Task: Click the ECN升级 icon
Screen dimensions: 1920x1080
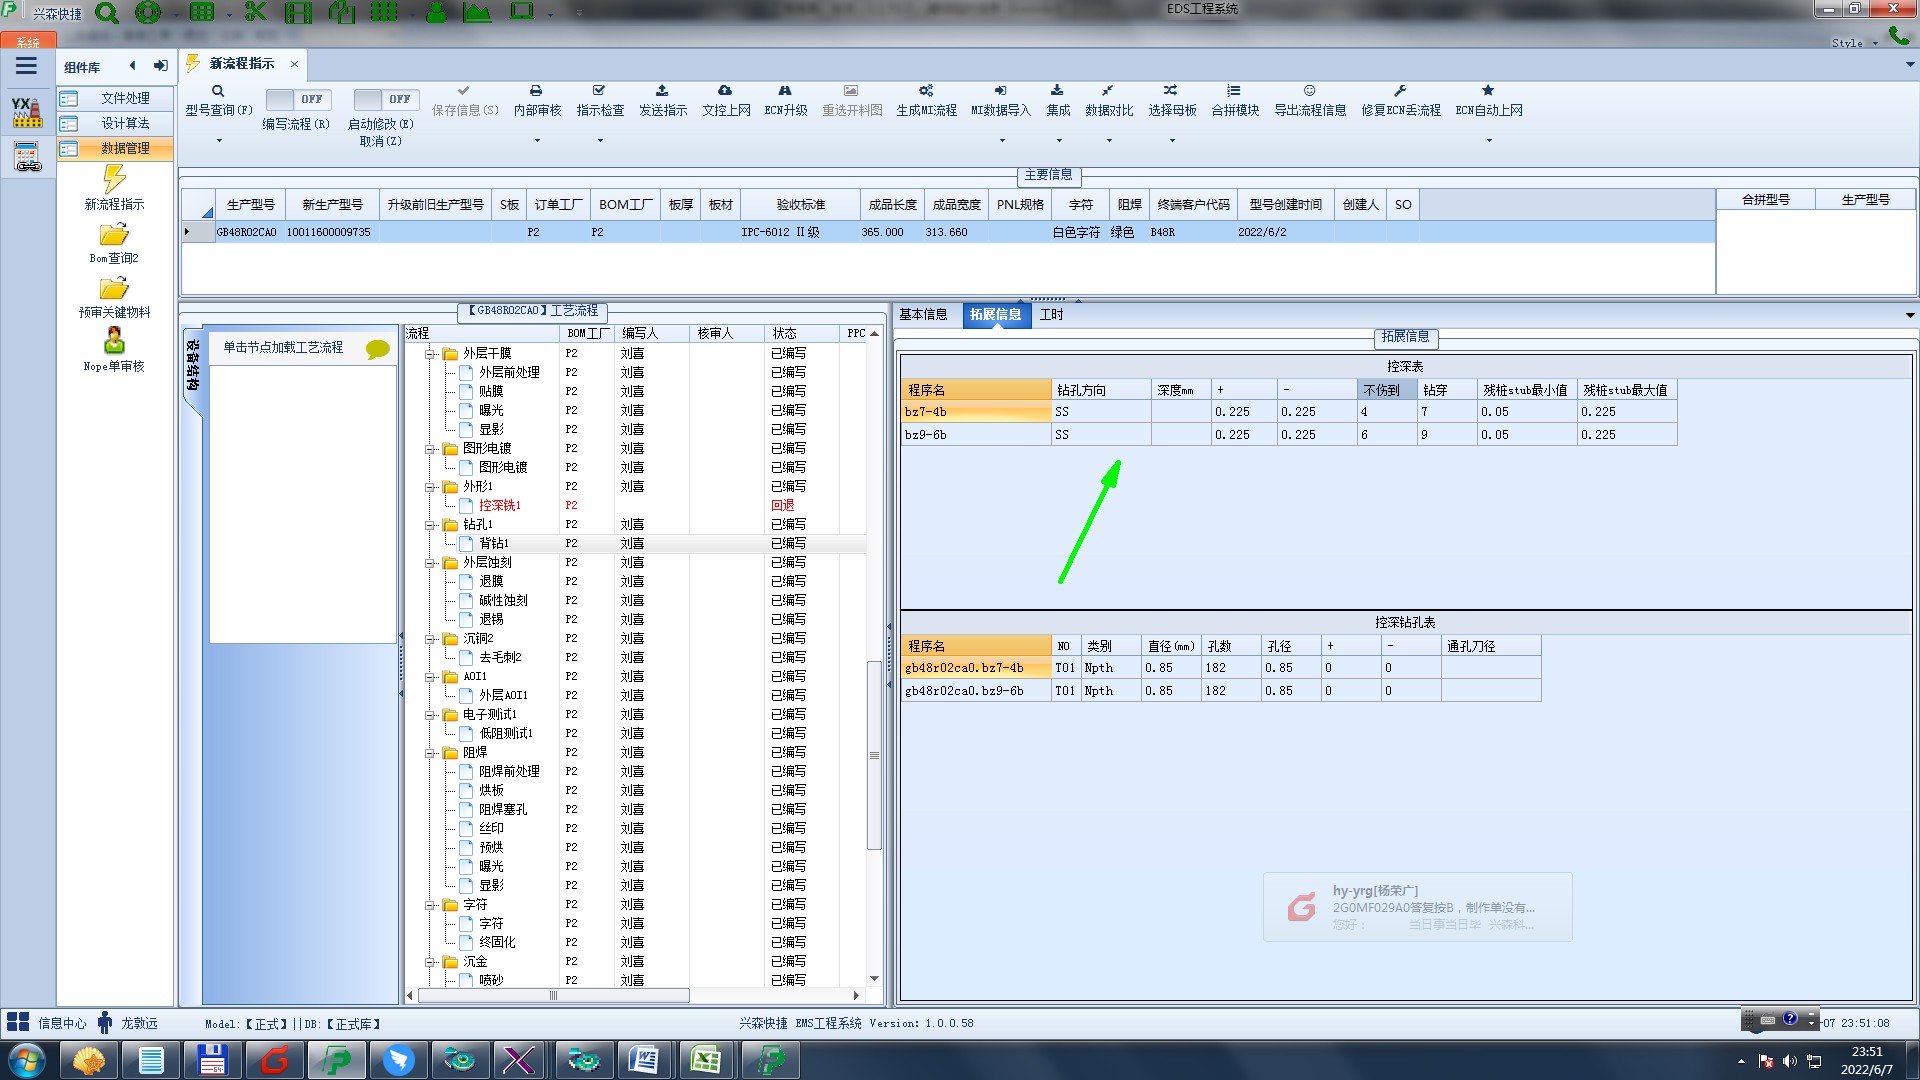Action: coord(785,91)
